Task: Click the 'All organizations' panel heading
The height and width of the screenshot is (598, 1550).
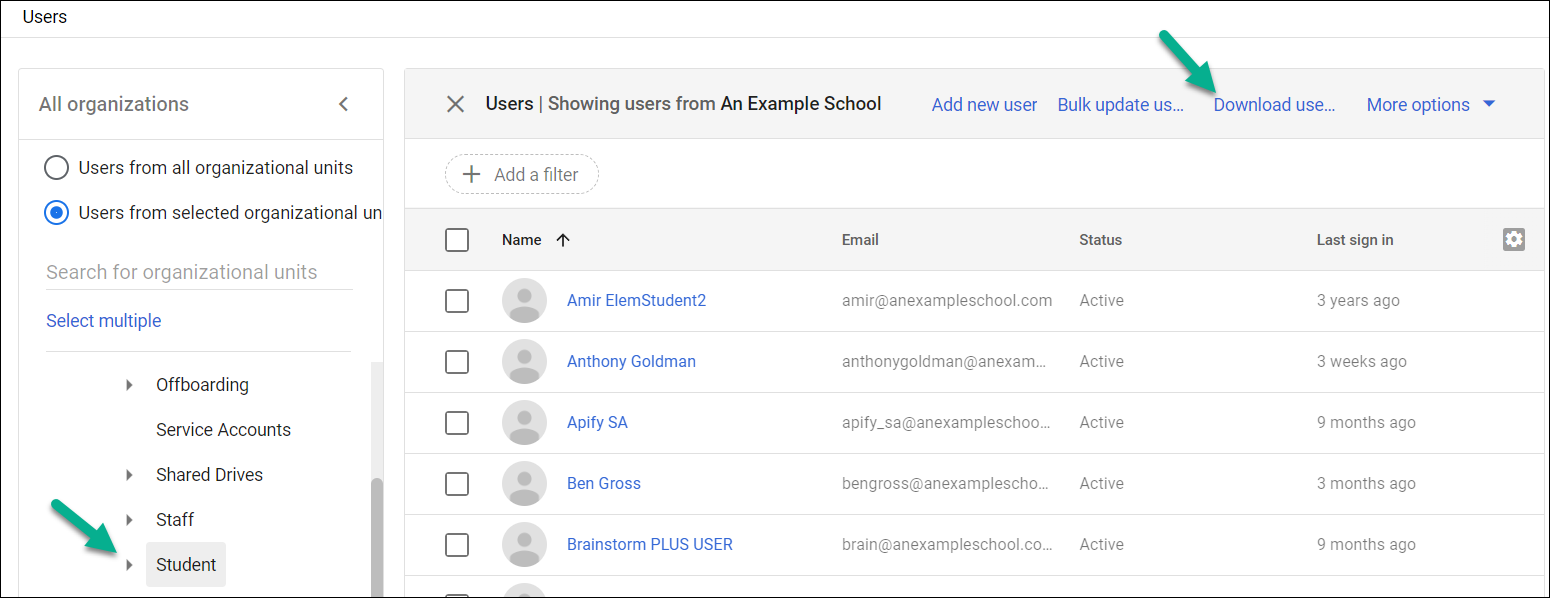Action: pos(114,104)
